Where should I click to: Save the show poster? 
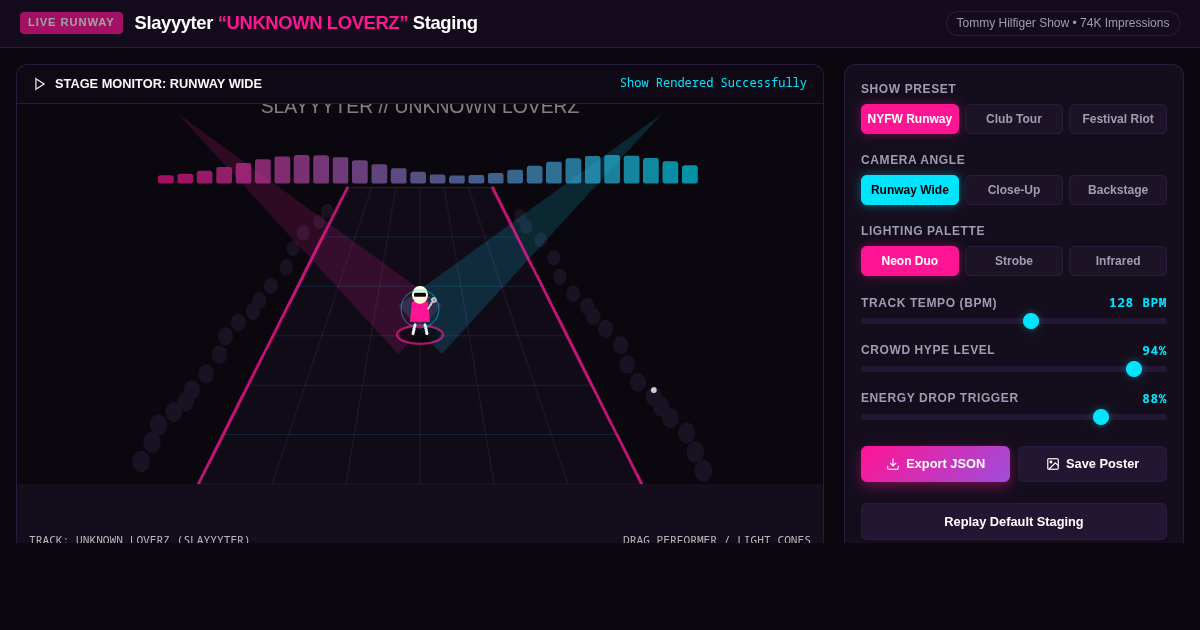pyautogui.click(x=1092, y=464)
